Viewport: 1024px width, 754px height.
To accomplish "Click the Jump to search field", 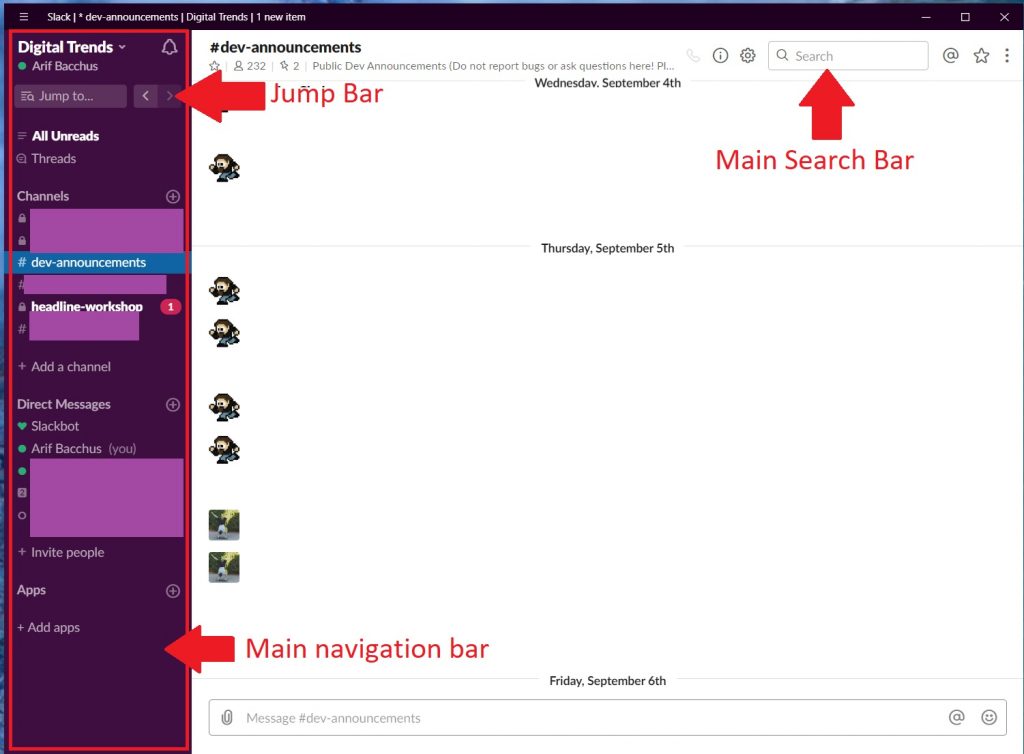I will point(70,96).
